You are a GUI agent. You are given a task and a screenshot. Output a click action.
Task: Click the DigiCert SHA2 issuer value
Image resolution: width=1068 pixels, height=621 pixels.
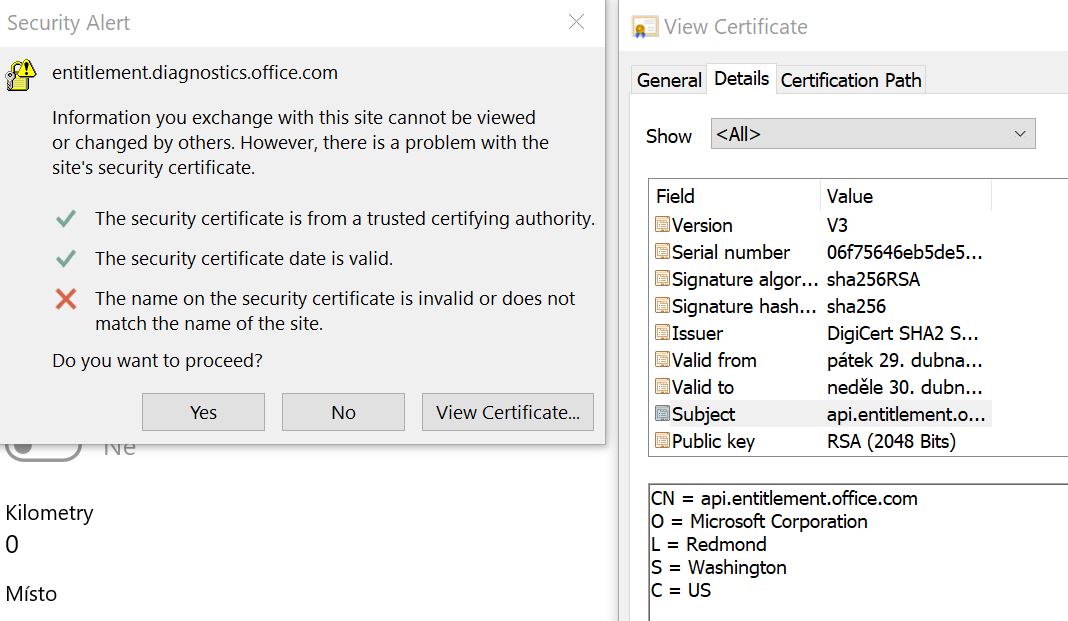(x=902, y=333)
